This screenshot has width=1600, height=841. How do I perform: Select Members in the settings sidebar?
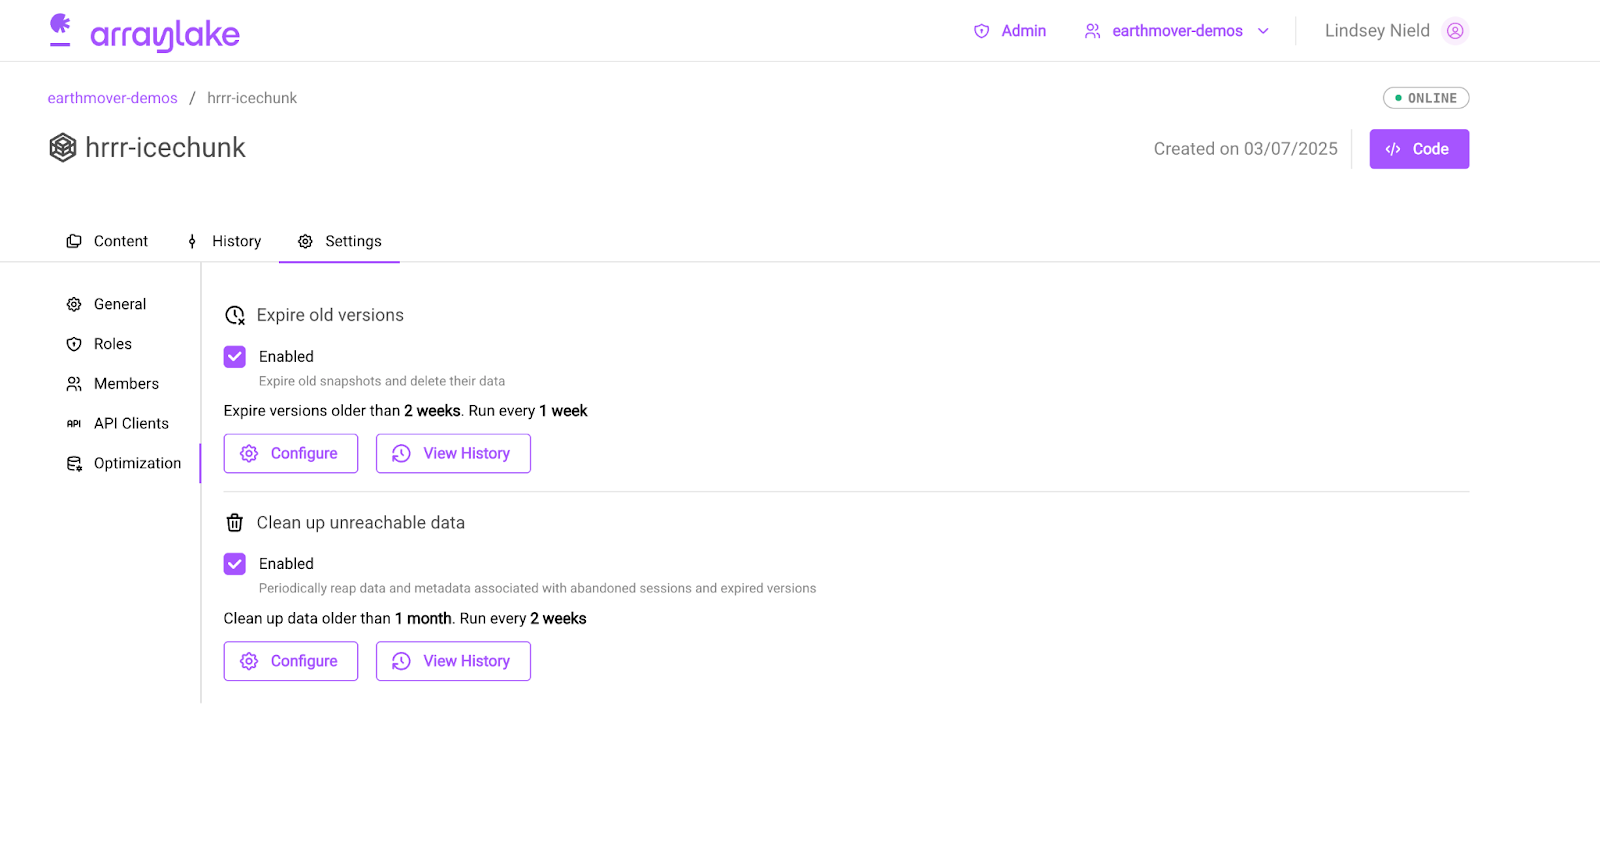point(126,384)
